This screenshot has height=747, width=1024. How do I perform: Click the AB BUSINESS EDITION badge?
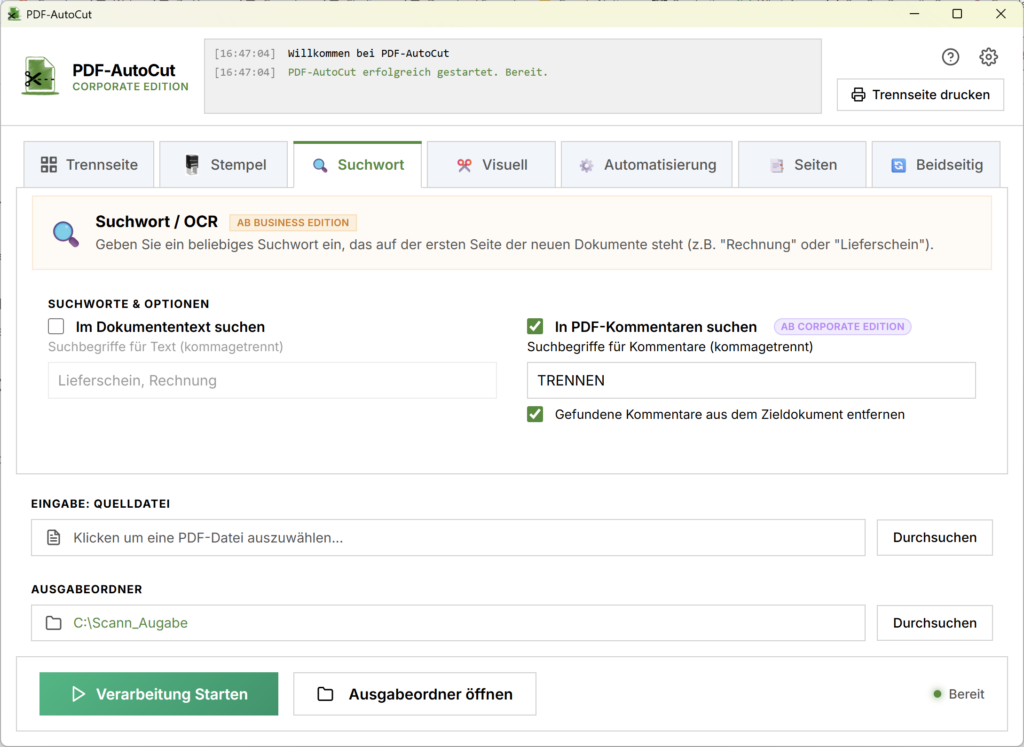pos(293,223)
